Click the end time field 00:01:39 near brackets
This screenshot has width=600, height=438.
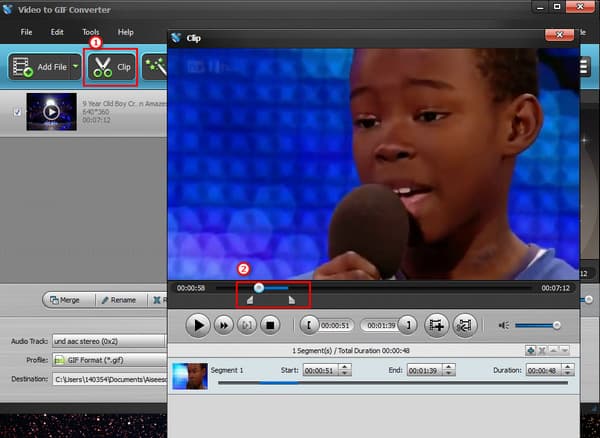pos(381,326)
